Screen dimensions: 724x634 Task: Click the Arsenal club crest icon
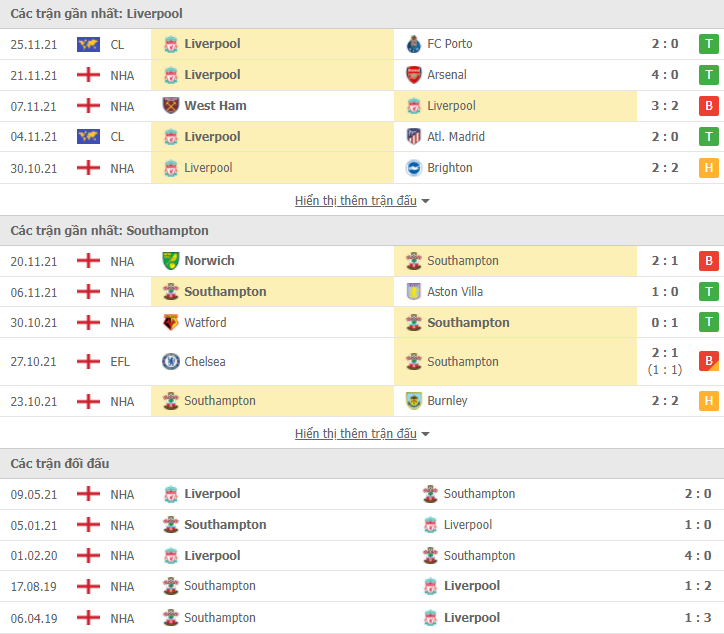point(413,75)
